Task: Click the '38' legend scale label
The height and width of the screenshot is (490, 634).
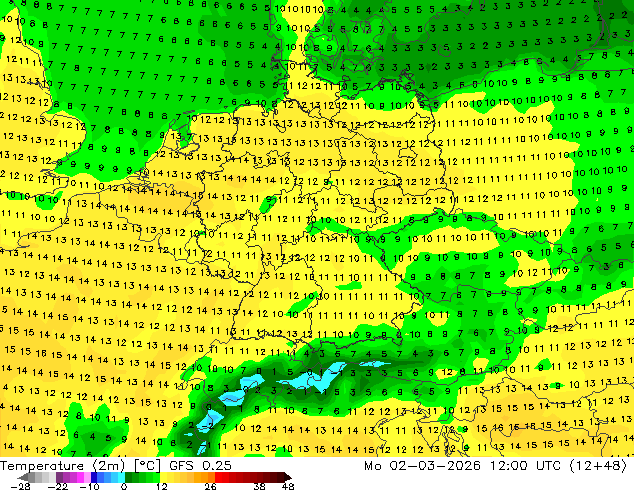Action: 260,486
